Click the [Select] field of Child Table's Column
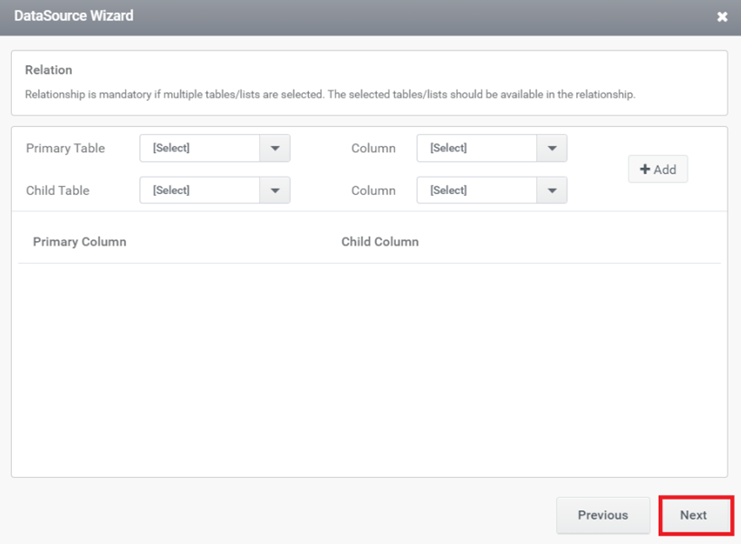741x544 pixels. coord(477,190)
